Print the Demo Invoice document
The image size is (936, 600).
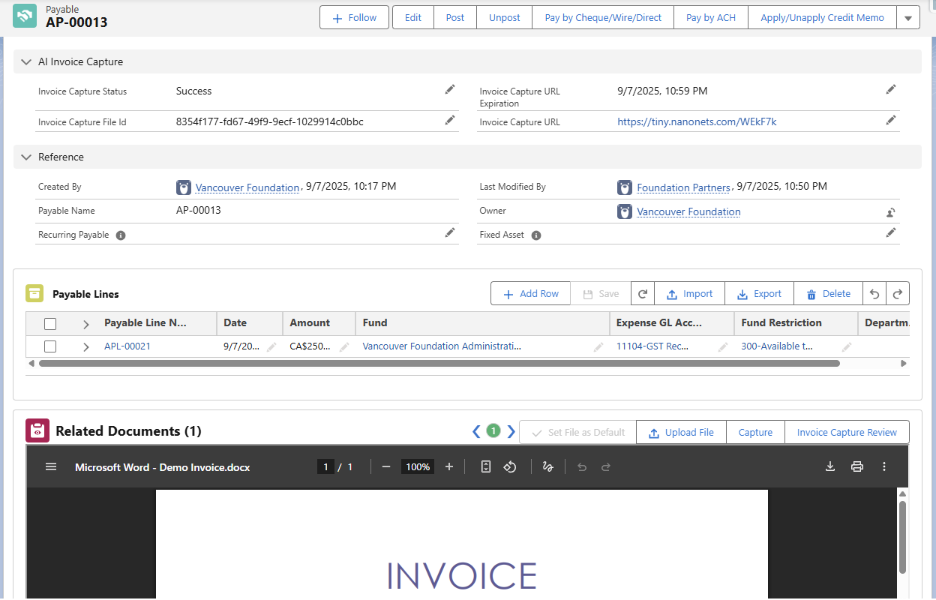[x=857, y=467]
